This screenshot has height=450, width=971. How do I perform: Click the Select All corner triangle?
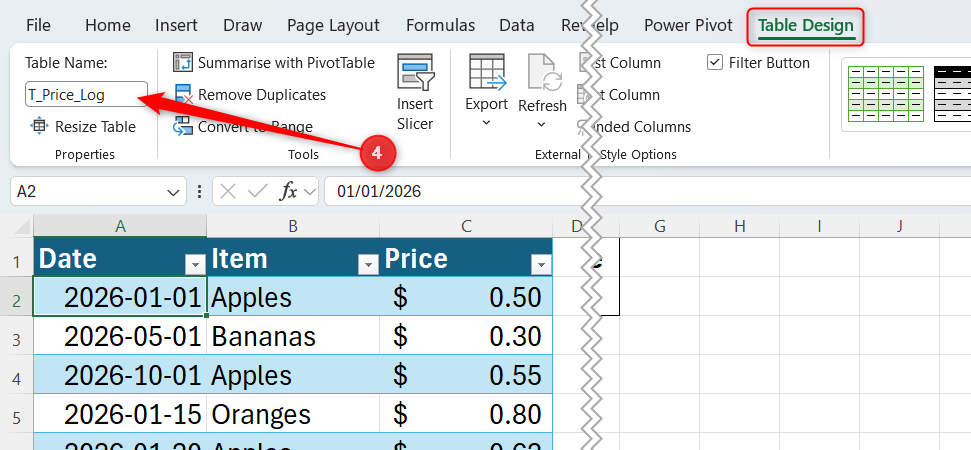pyautogui.click(x=22, y=227)
